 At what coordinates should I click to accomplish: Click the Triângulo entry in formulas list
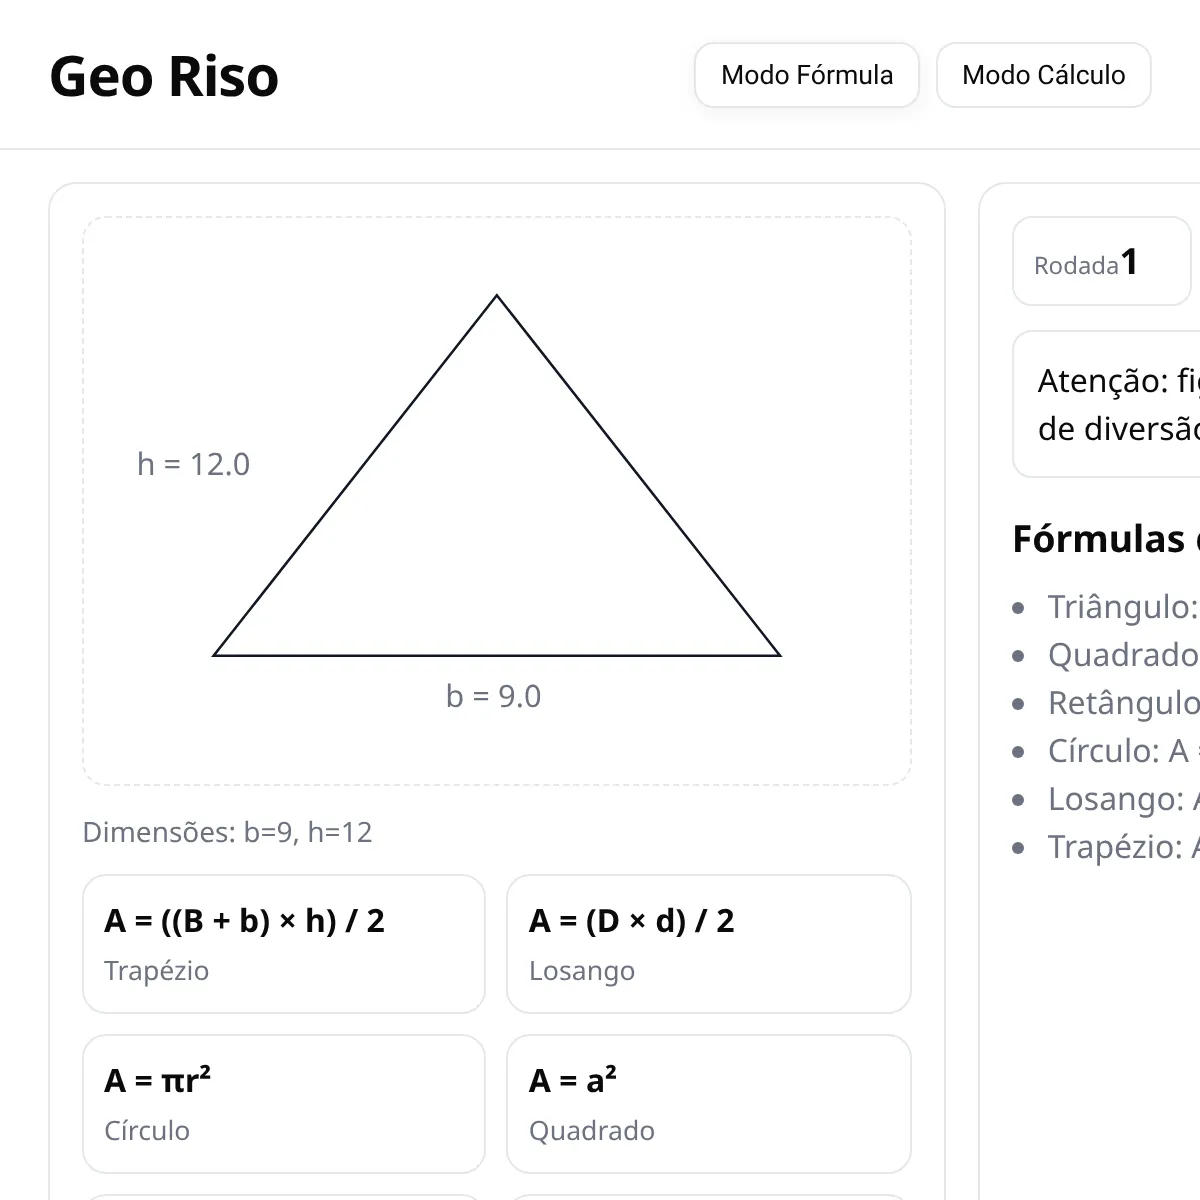coord(1122,607)
